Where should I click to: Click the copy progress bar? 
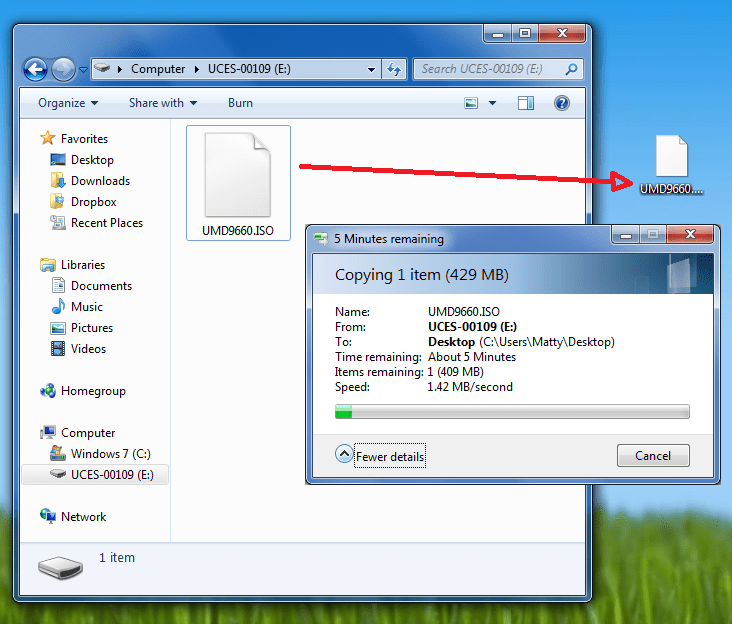tap(512, 412)
